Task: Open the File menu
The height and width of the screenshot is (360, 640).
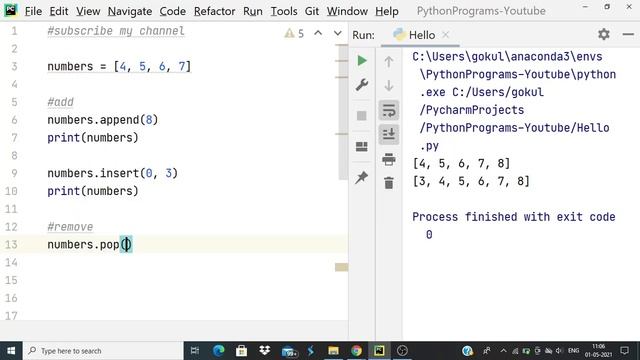Action: 33,11
